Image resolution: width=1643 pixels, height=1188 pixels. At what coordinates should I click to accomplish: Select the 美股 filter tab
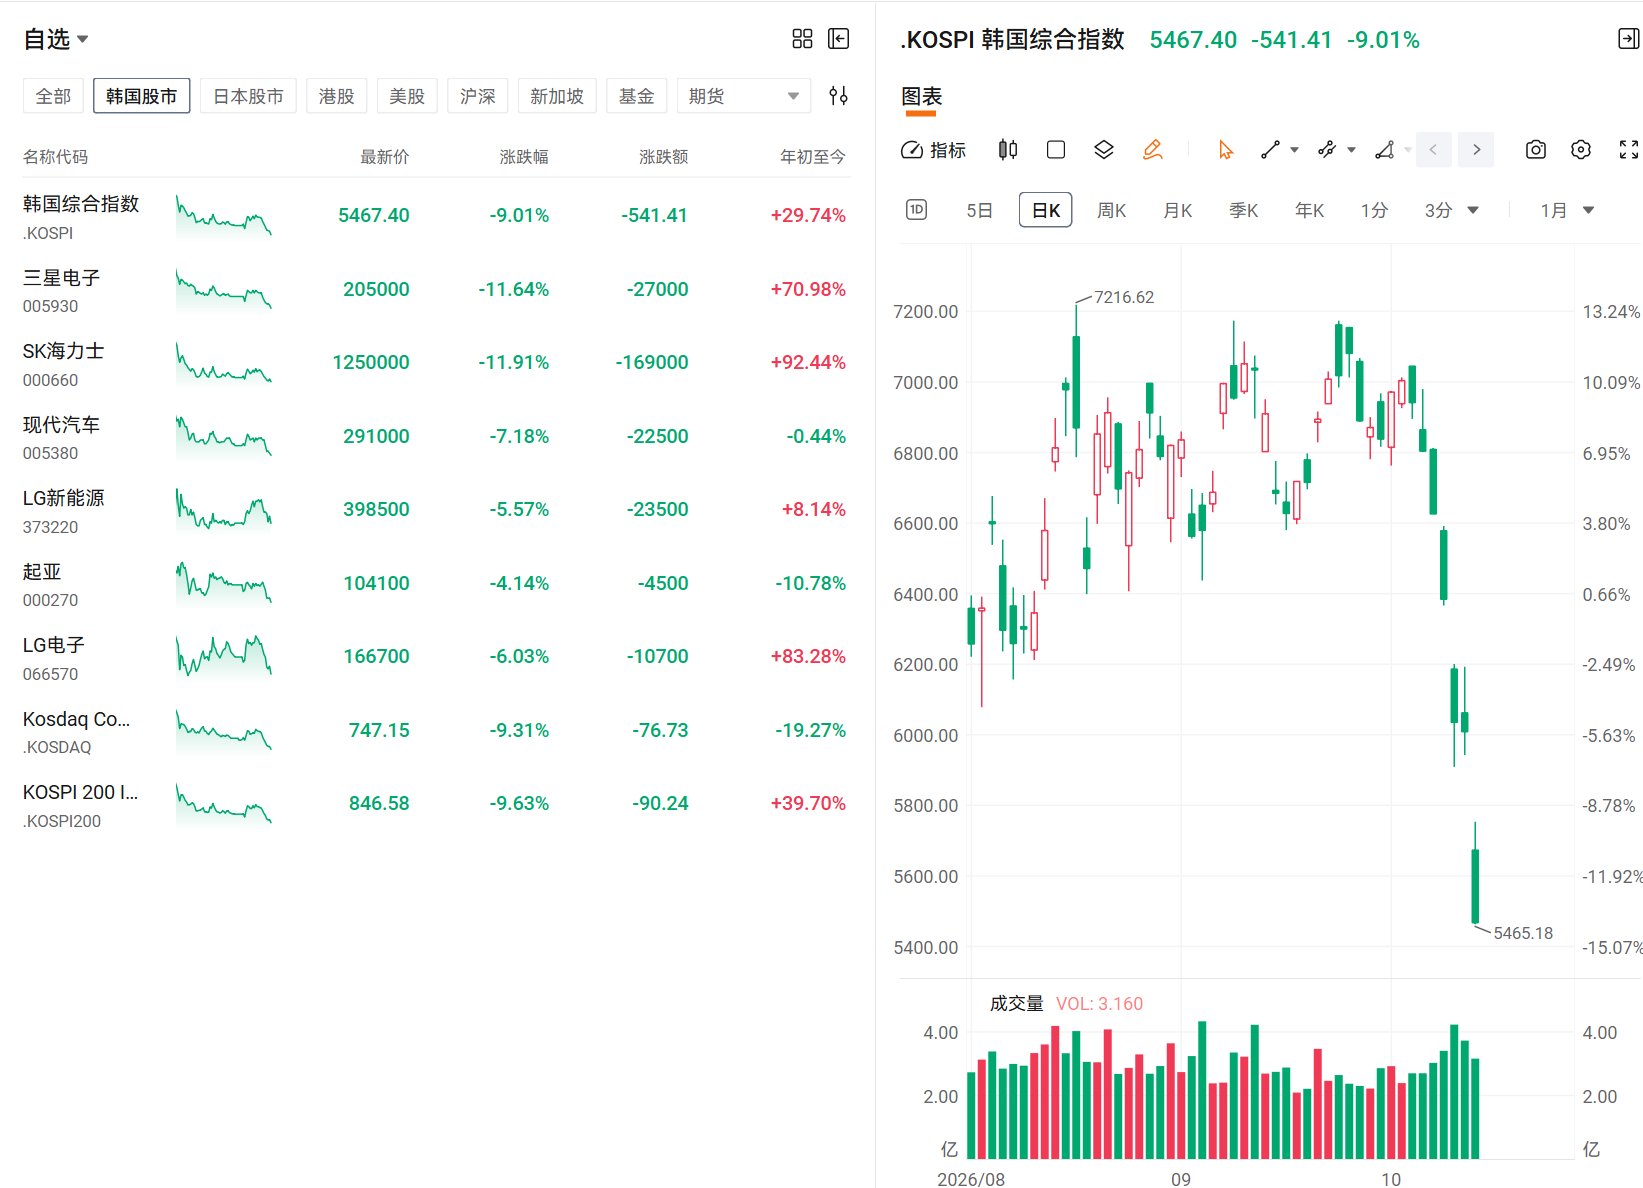(407, 96)
